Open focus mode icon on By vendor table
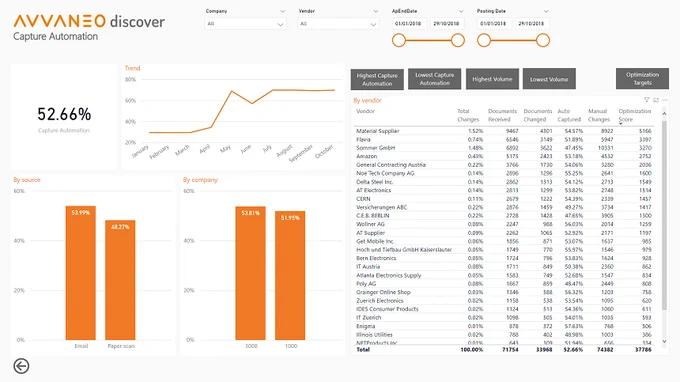The width and height of the screenshot is (680, 382). point(656,100)
